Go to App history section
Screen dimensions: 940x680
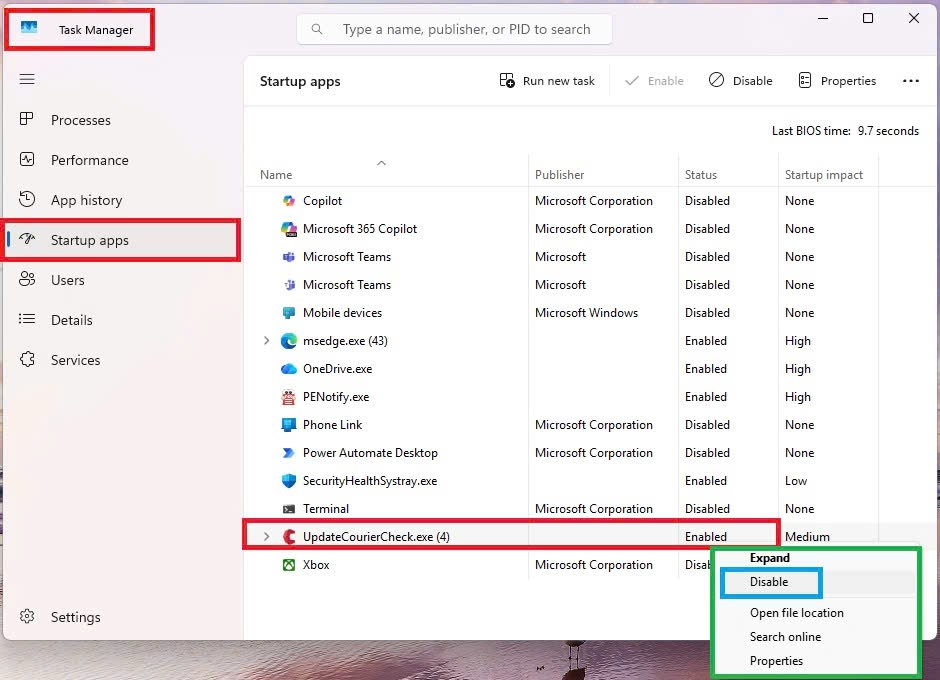coord(86,200)
